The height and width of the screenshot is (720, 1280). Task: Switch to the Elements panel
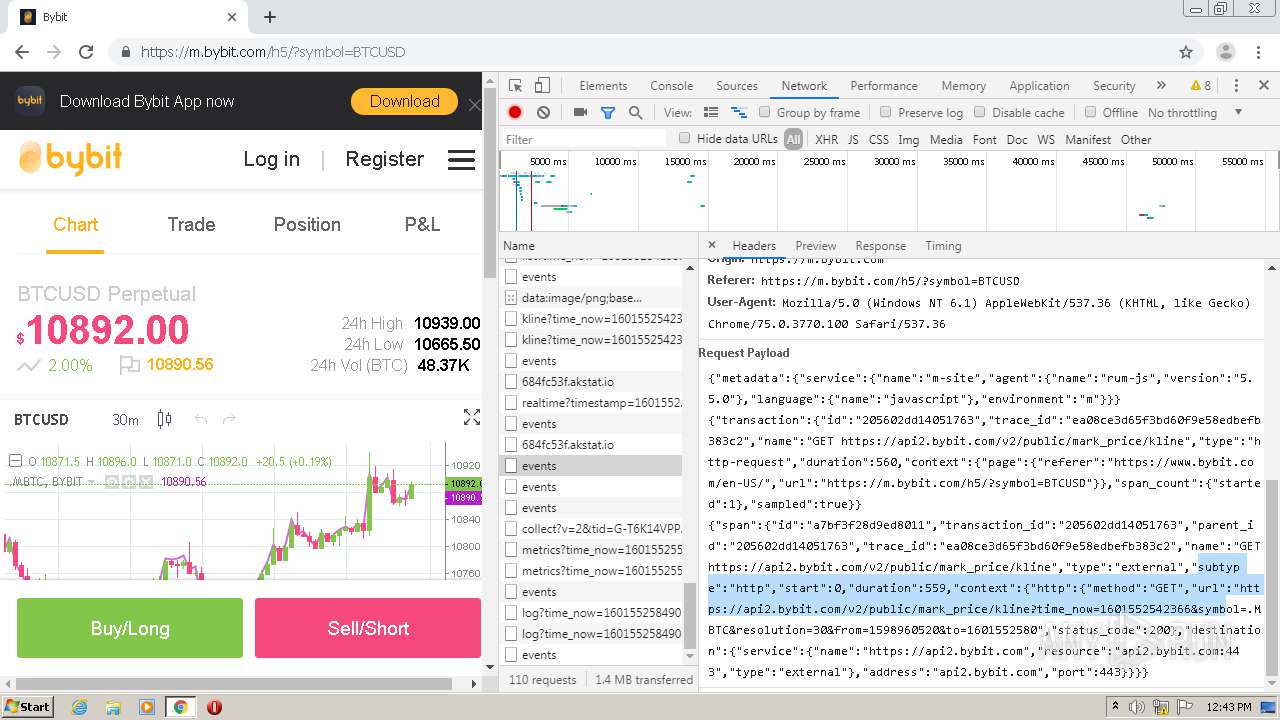click(603, 86)
